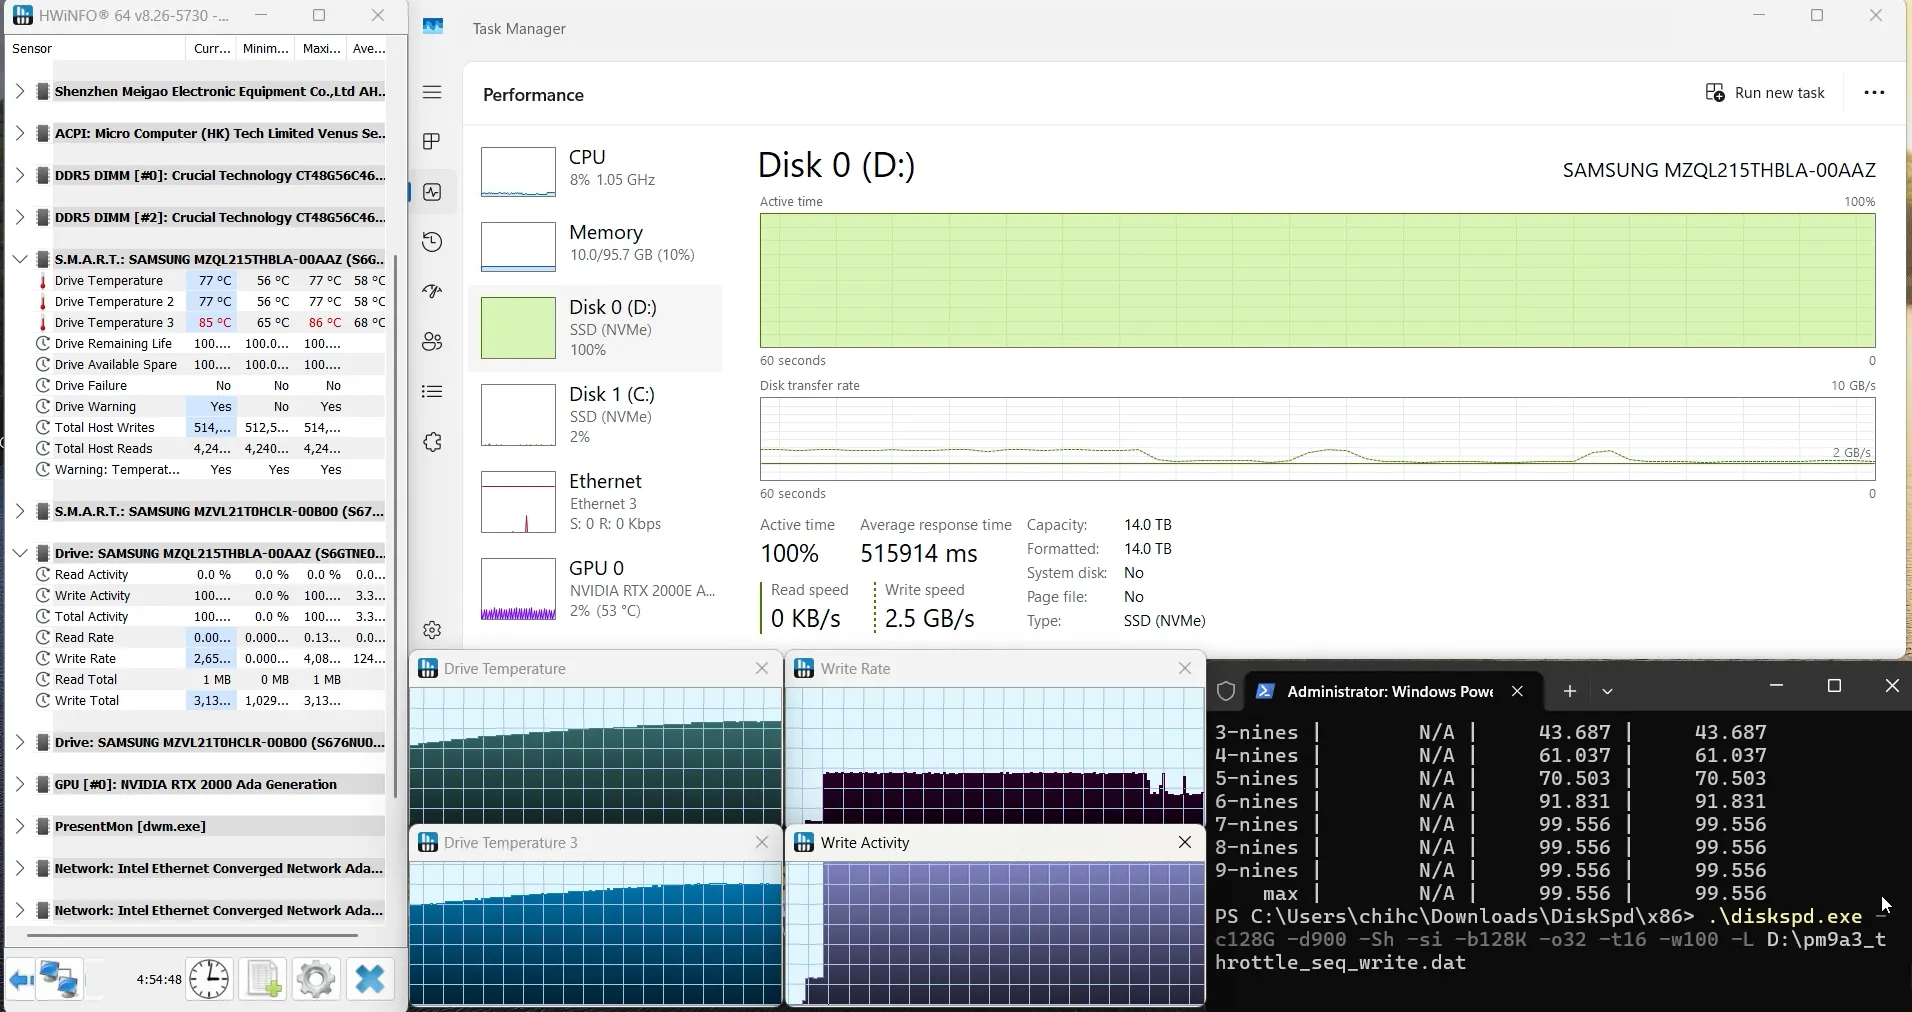The width and height of the screenshot is (1912, 1012).
Task: Expand ACPI Micro Computer Venus sensor group
Action: pos(19,133)
